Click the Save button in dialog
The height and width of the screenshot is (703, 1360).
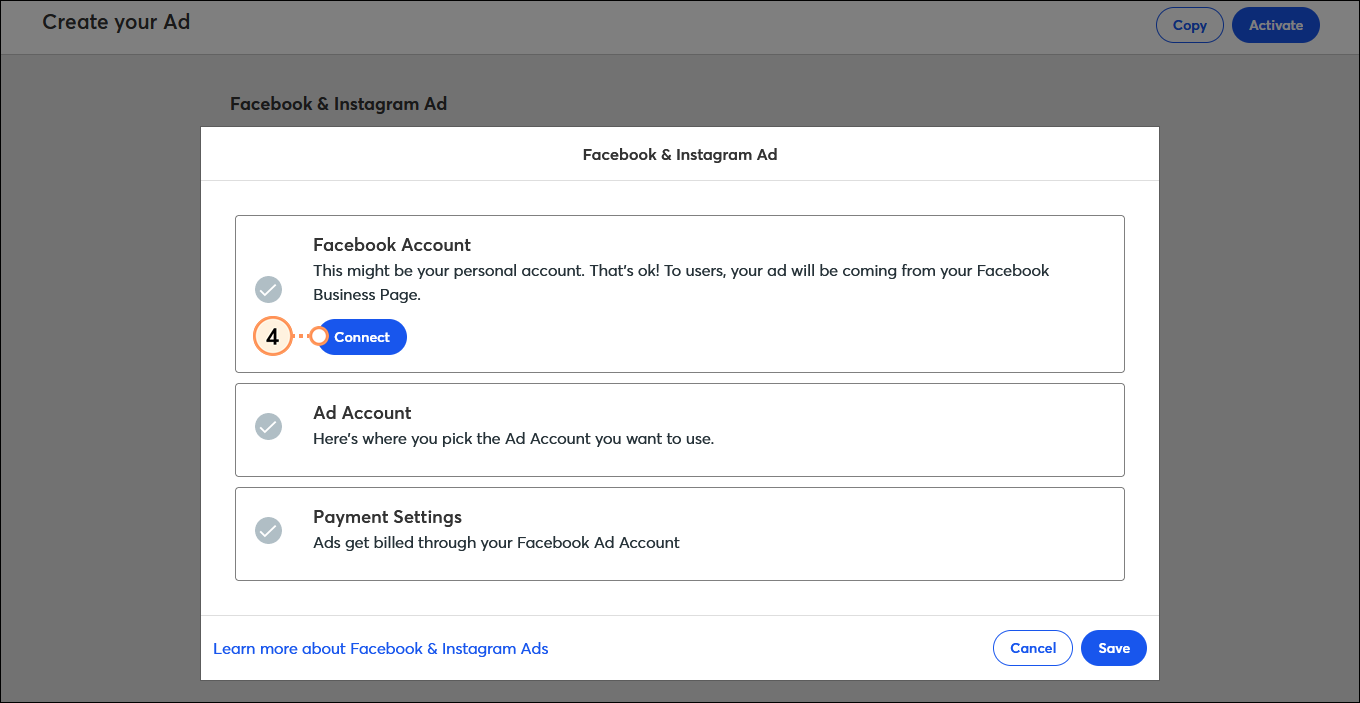(x=1113, y=648)
